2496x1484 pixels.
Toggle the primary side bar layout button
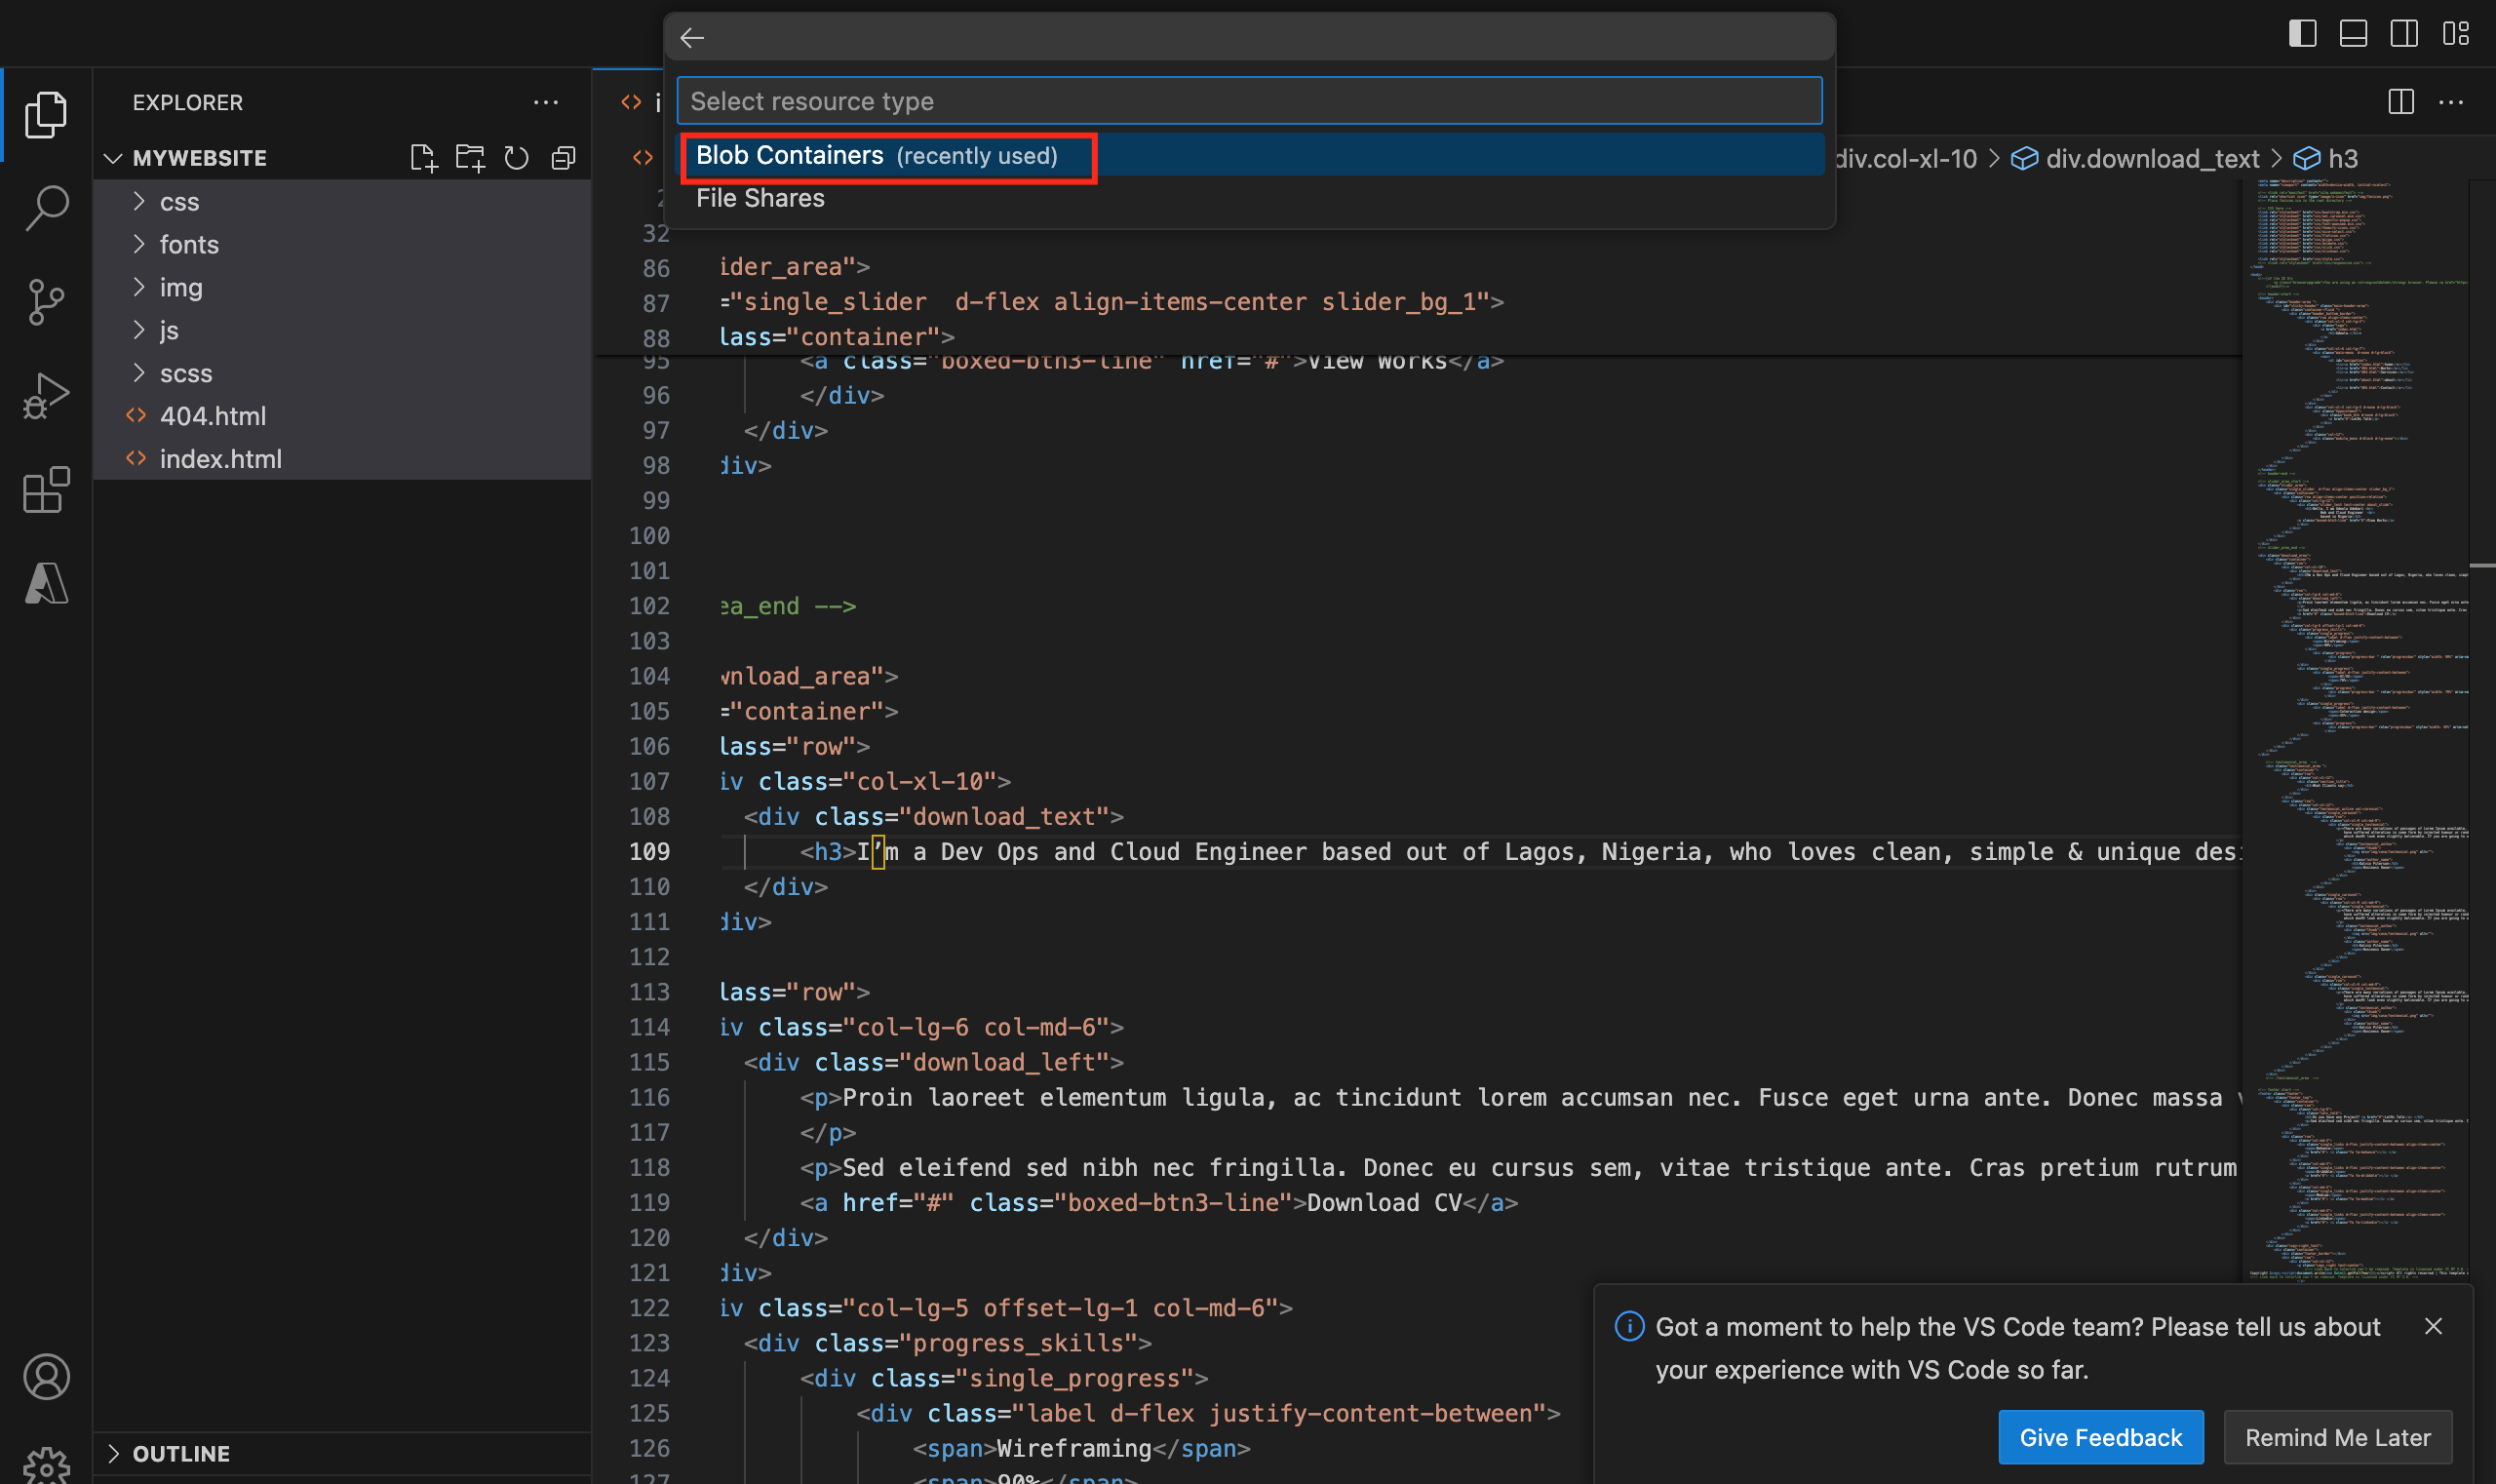[2301, 34]
